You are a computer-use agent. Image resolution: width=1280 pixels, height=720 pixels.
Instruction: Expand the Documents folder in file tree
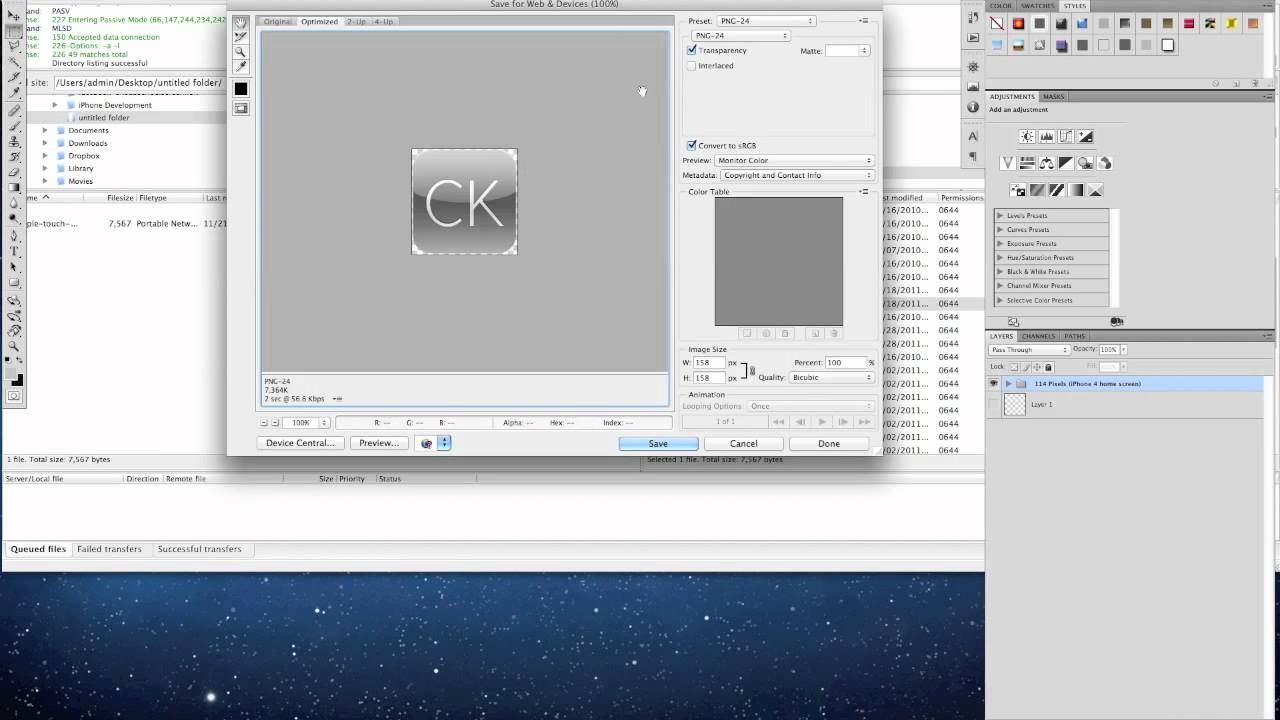[44, 131]
